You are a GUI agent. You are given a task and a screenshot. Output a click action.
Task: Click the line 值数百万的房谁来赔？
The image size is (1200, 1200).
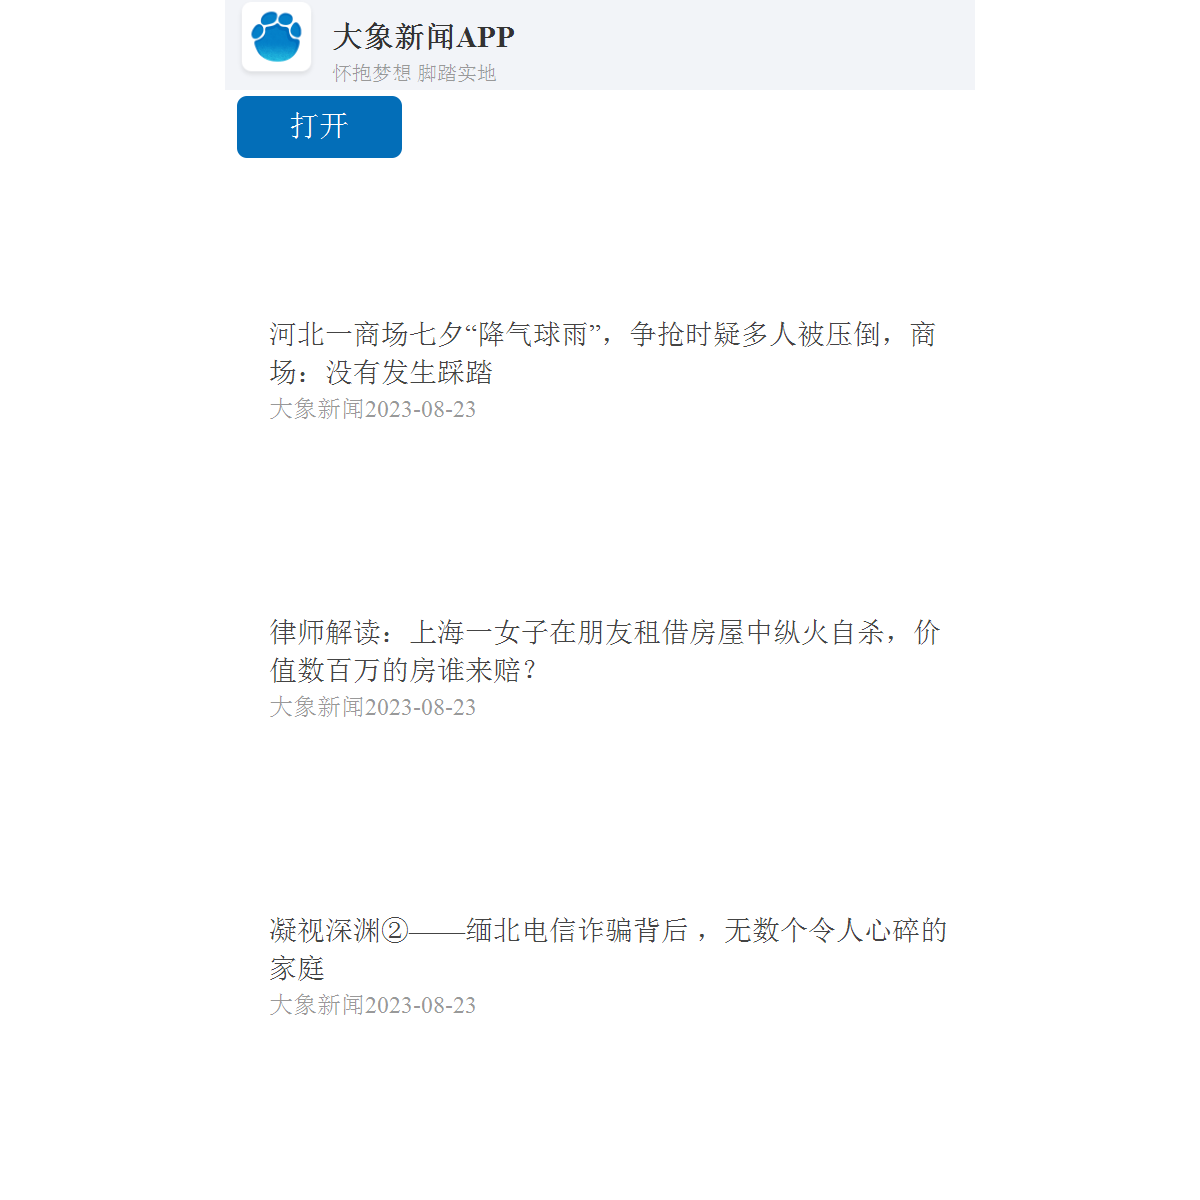coord(405,670)
